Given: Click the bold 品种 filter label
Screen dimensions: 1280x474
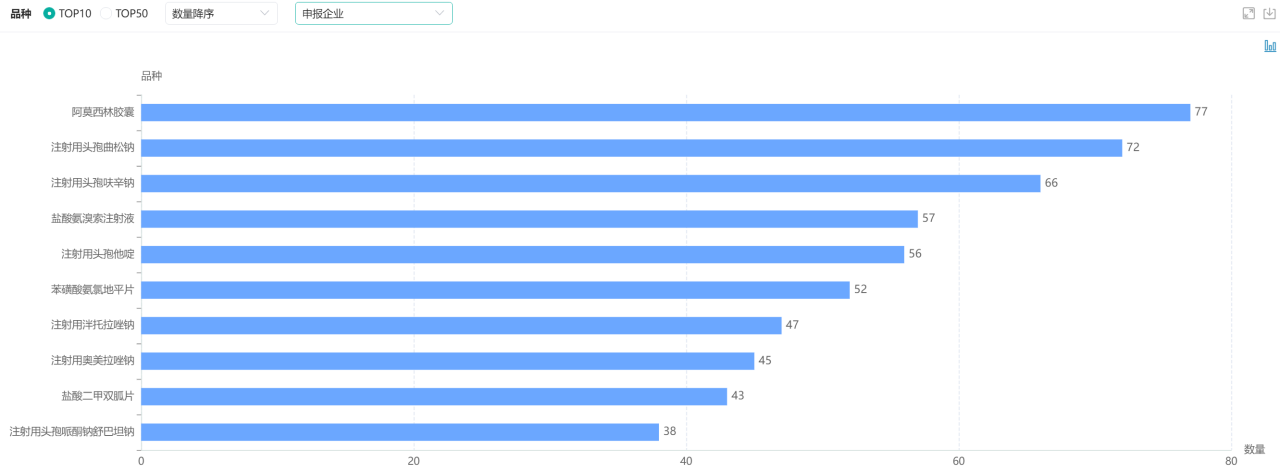Looking at the screenshot, I should [x=20, y=14].
